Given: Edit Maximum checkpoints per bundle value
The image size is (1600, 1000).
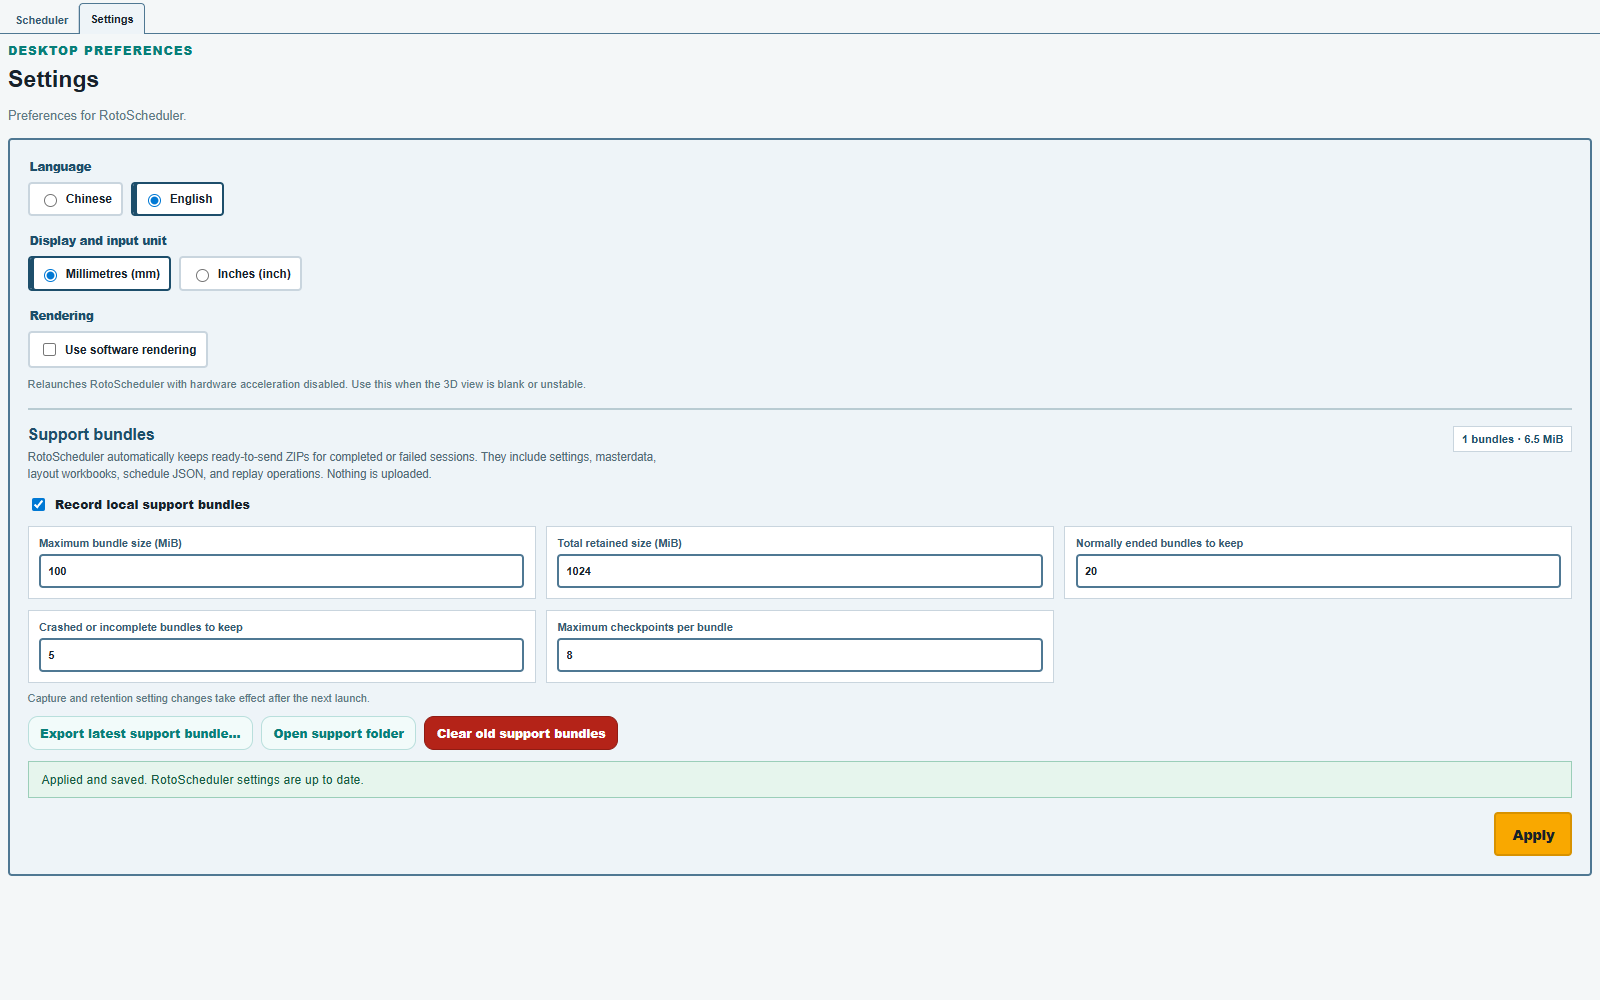Looking at the screenshot, I should [800, 655].
